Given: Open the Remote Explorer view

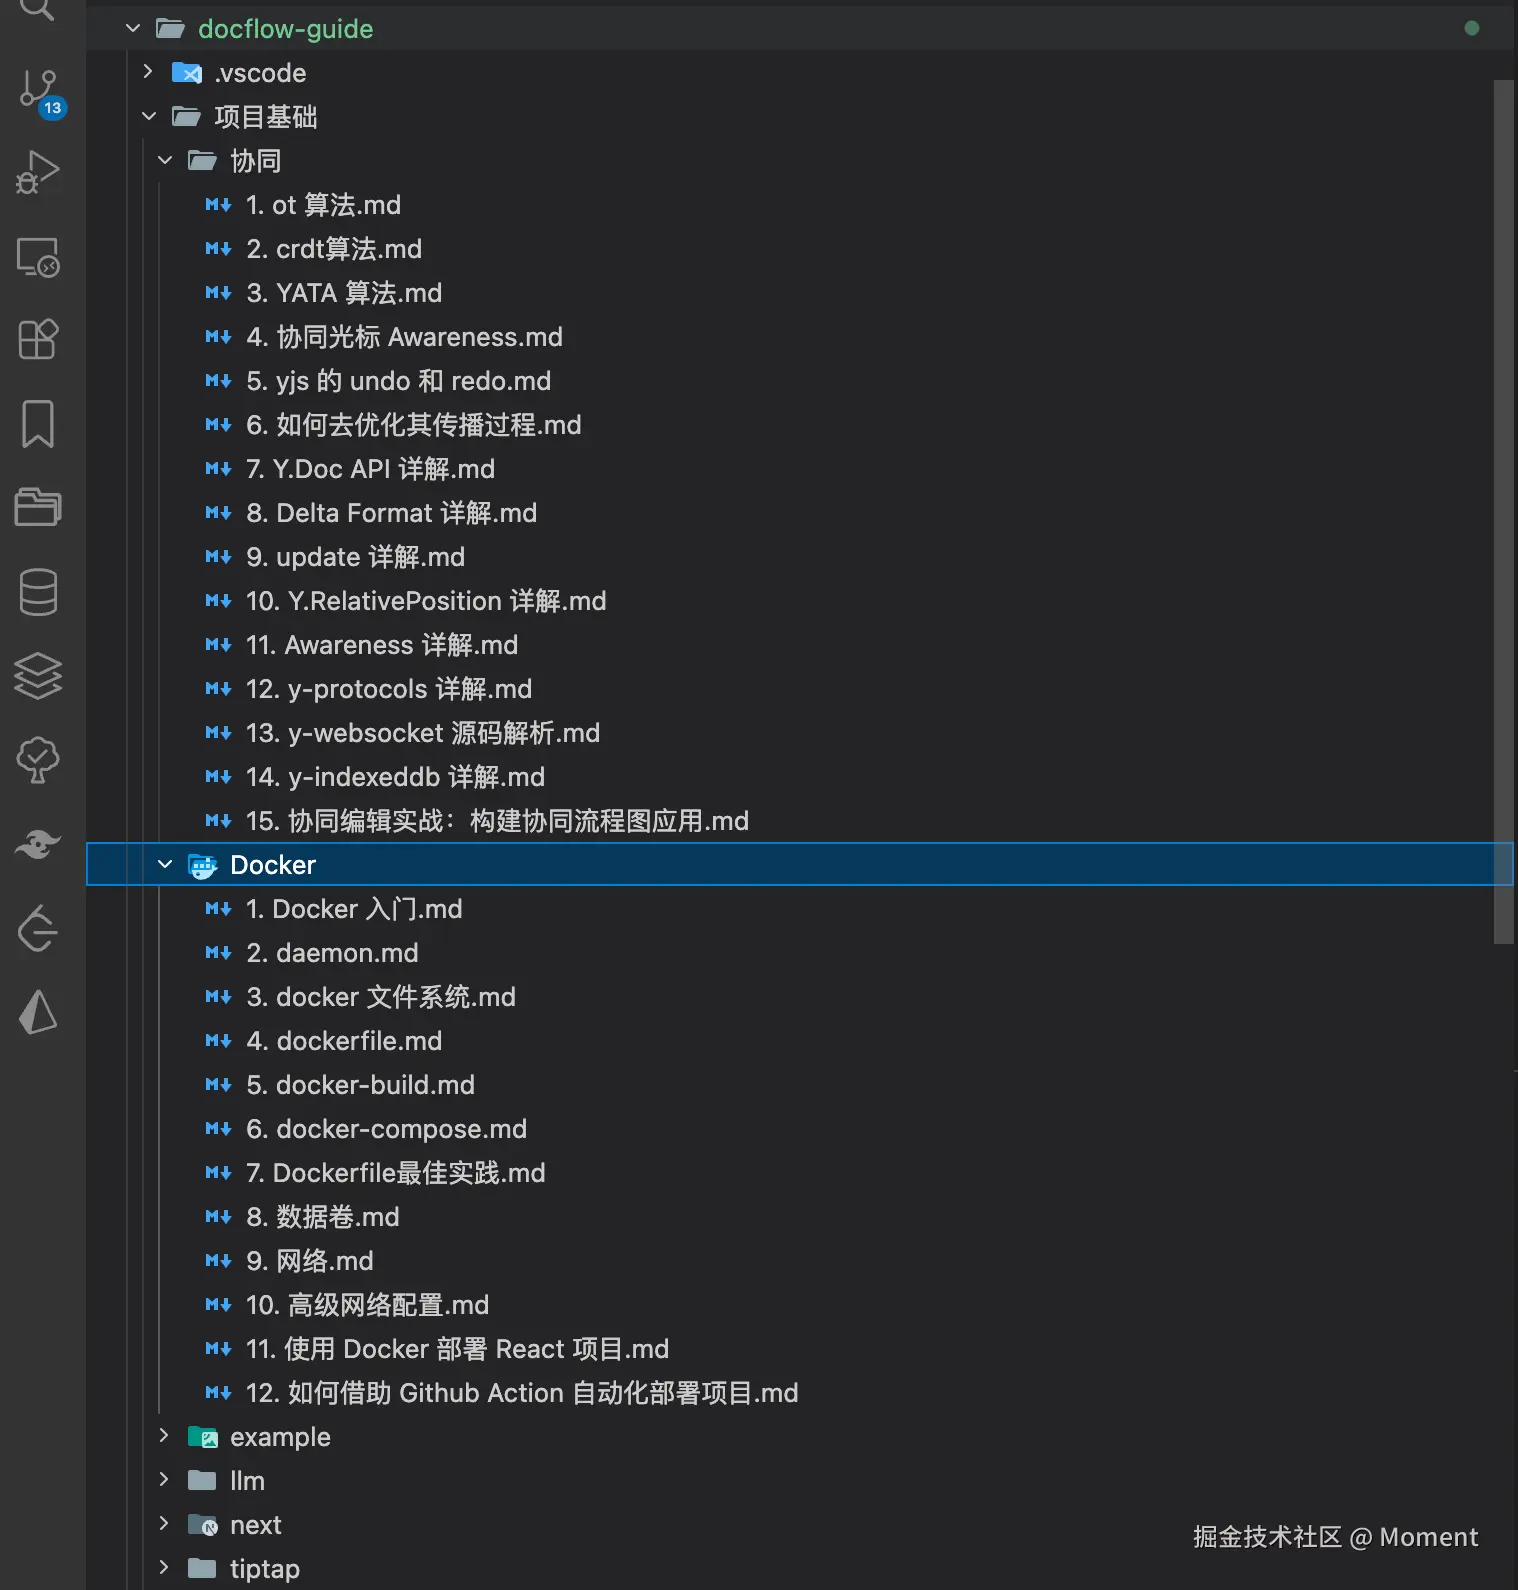Looking at the screenshot, I should pos(38,257).
